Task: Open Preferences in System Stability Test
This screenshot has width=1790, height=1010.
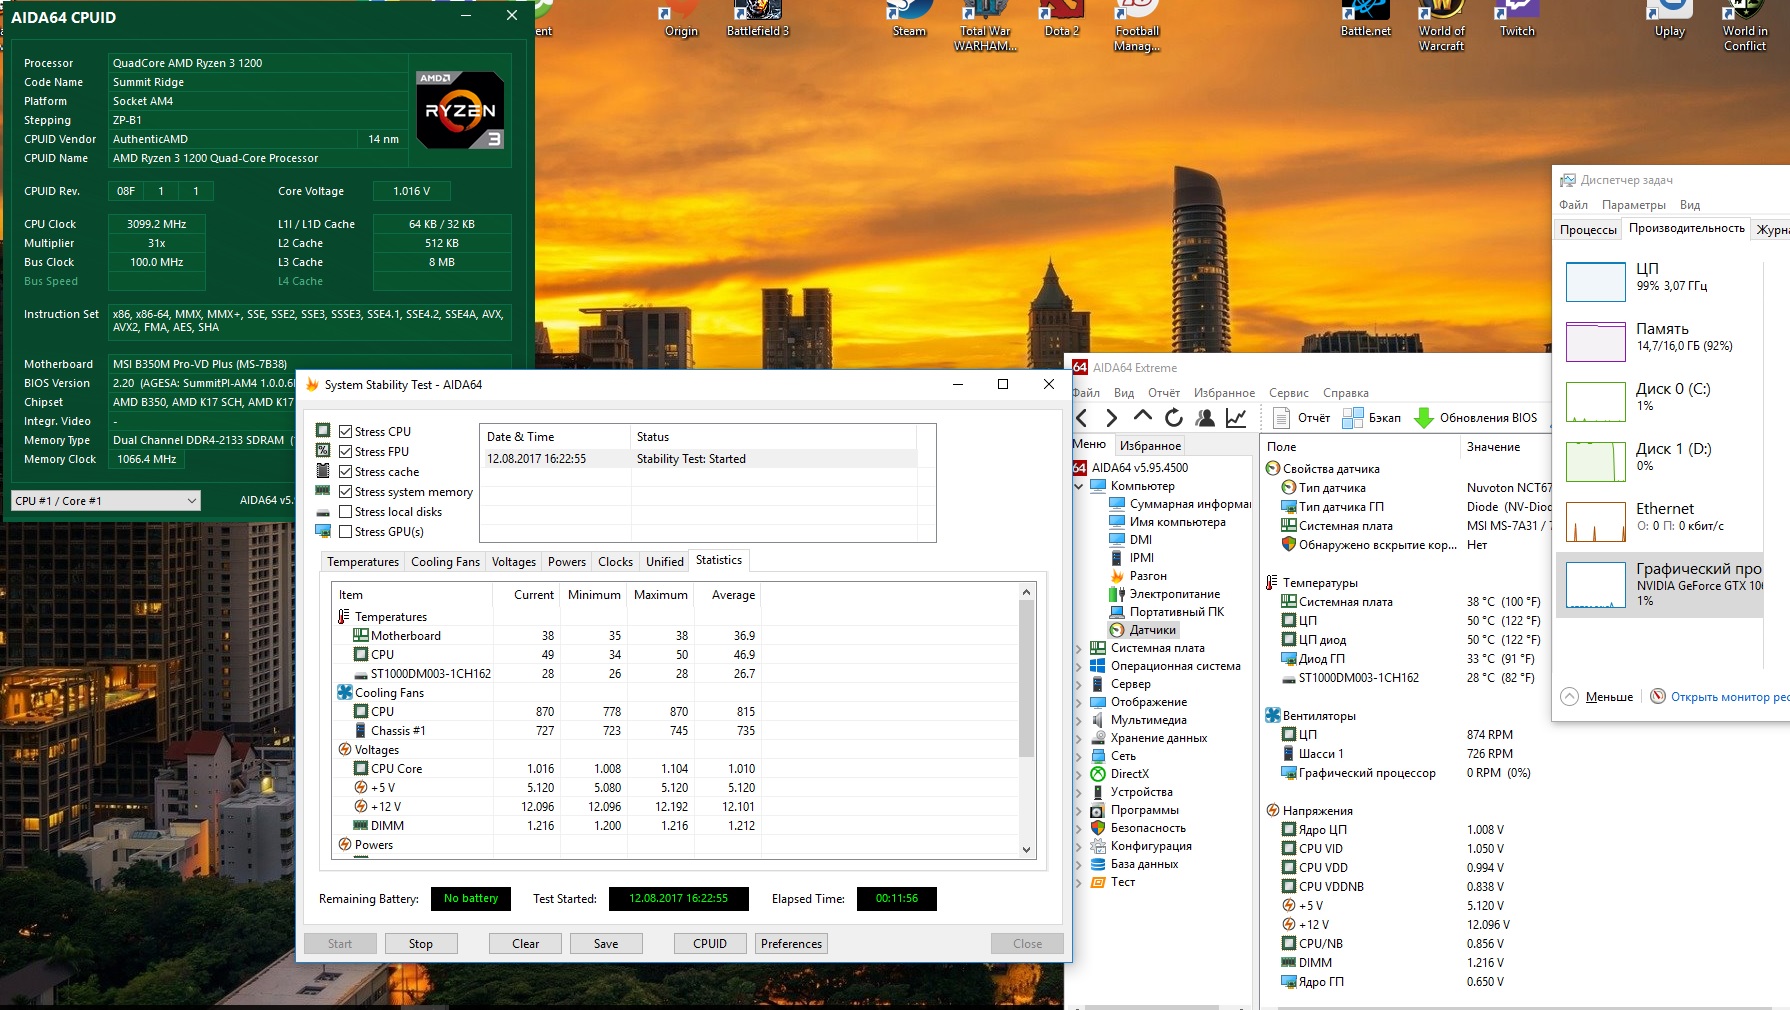Action: [791, 944]
